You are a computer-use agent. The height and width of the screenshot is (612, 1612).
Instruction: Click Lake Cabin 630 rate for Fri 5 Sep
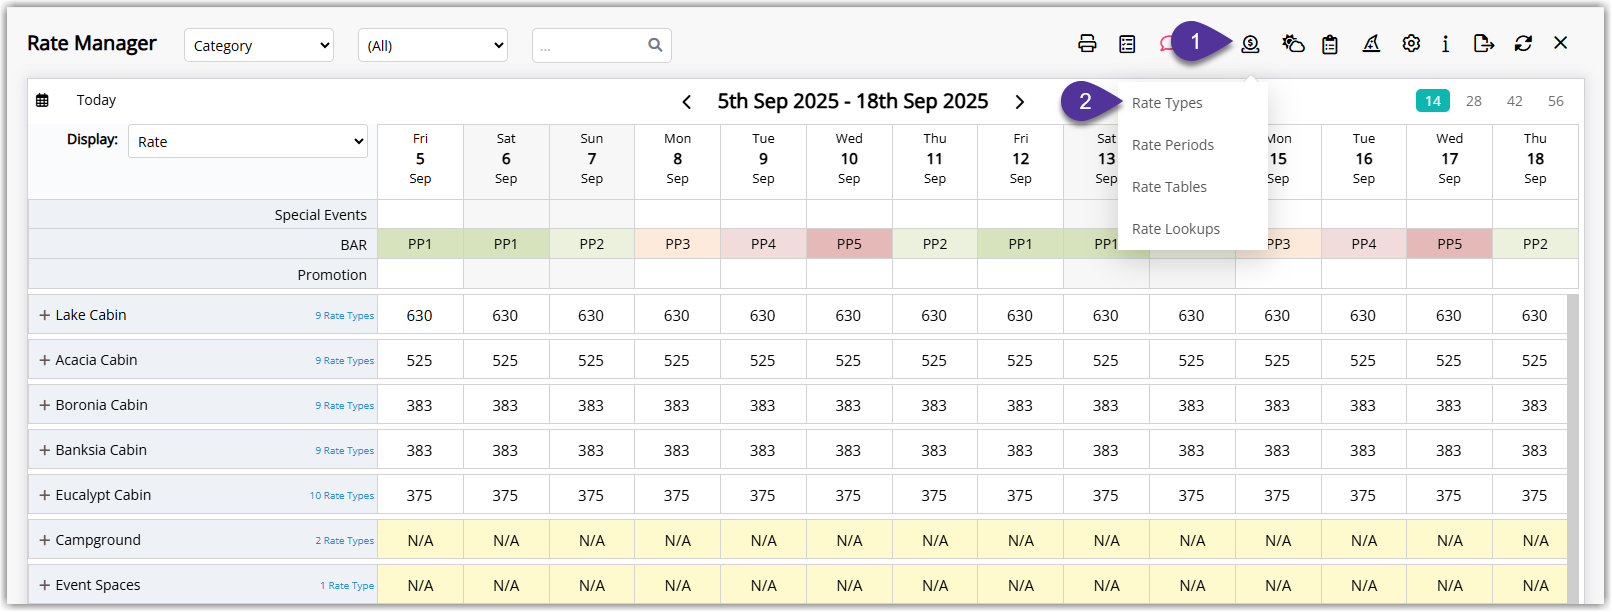(420, 315)
